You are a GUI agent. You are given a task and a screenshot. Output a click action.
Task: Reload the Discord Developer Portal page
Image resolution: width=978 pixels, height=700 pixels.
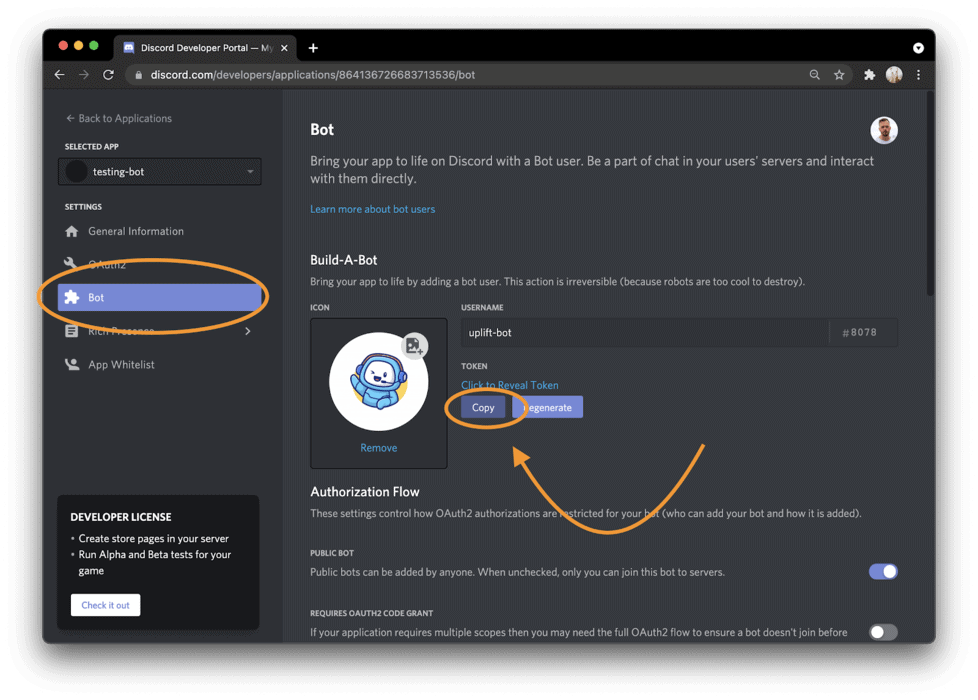click(x=109, y=75)
